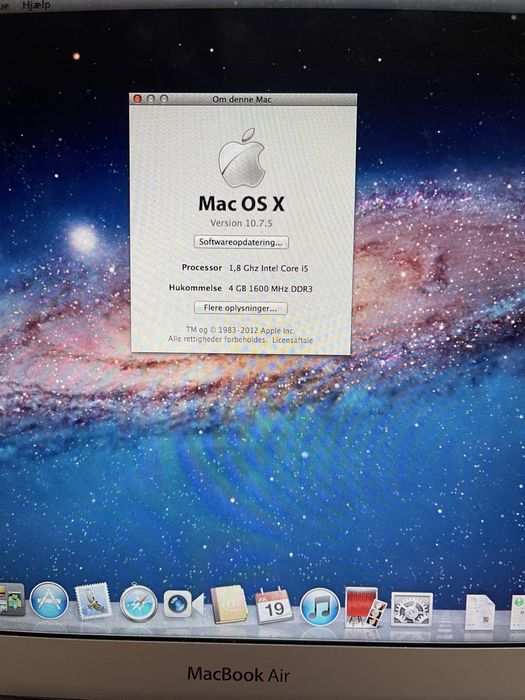Launch Mail via the stamp icon
525x700 pixels.
tap(93, 601)
